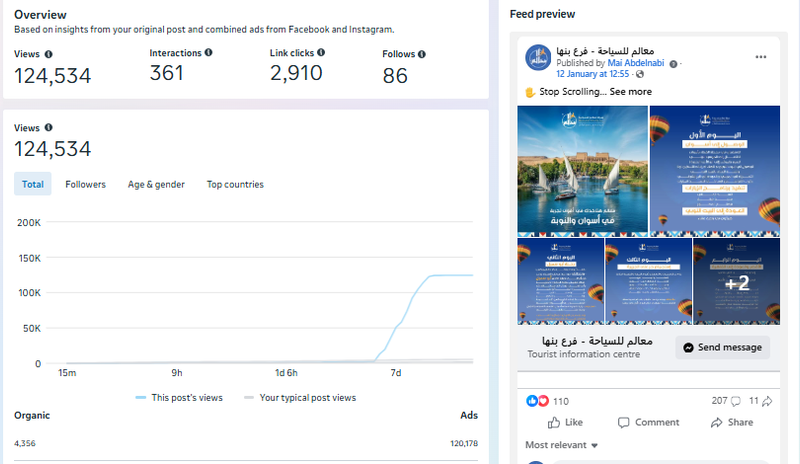Select the Total tab
The image size is (800, 464).
pos(33,184)
